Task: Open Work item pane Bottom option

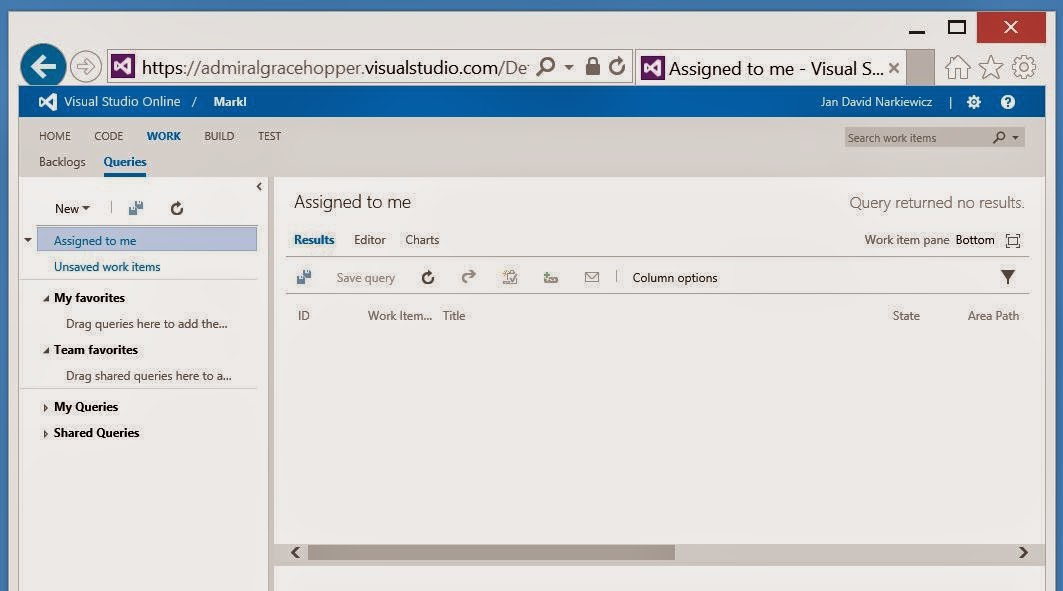Action: (x=975, y=240)
